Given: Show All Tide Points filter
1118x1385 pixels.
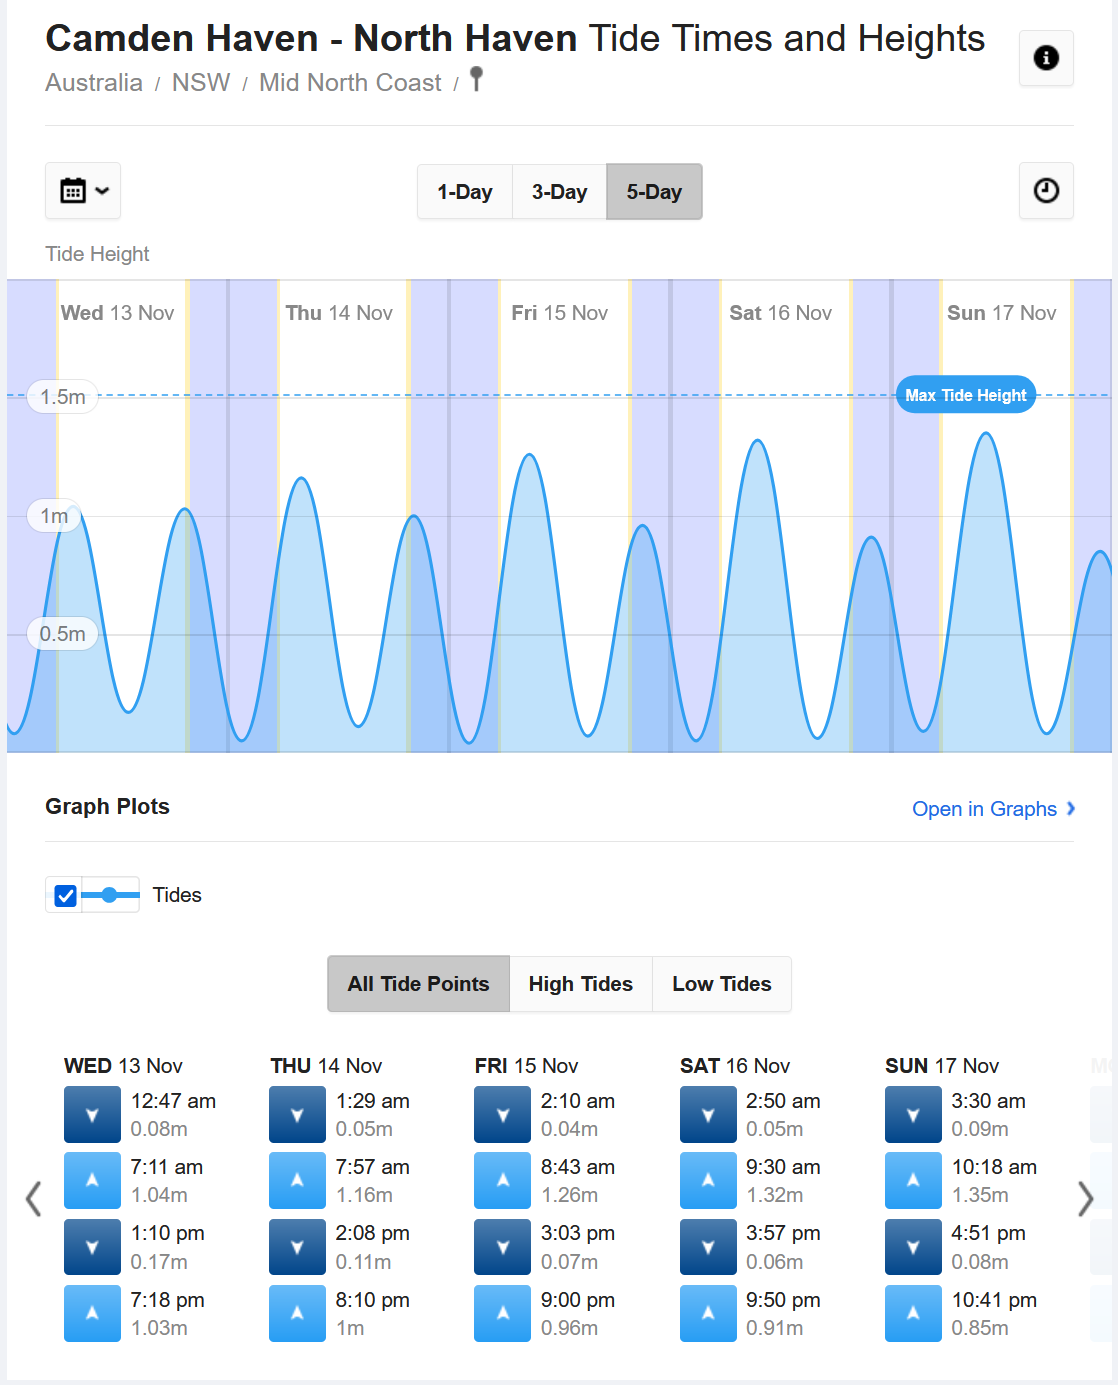Looking at the screenshot, I should point(419,984).
